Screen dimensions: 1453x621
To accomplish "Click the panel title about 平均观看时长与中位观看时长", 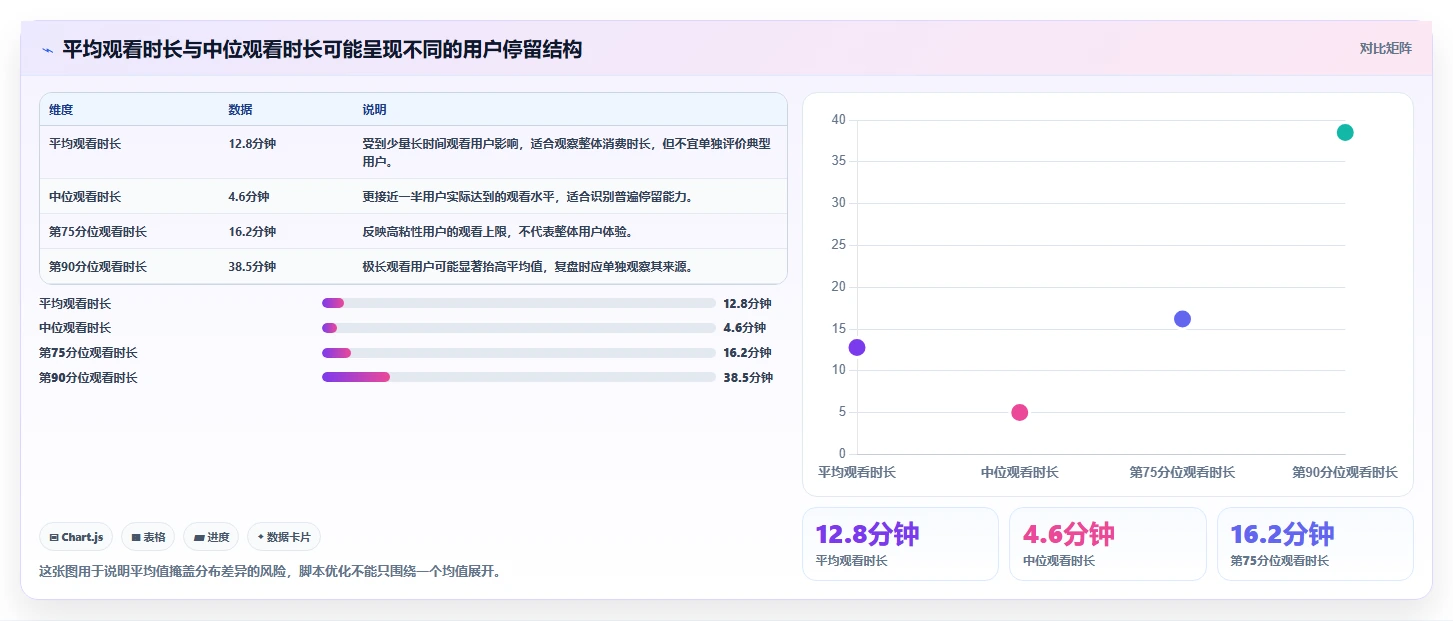I will [322, 49].
